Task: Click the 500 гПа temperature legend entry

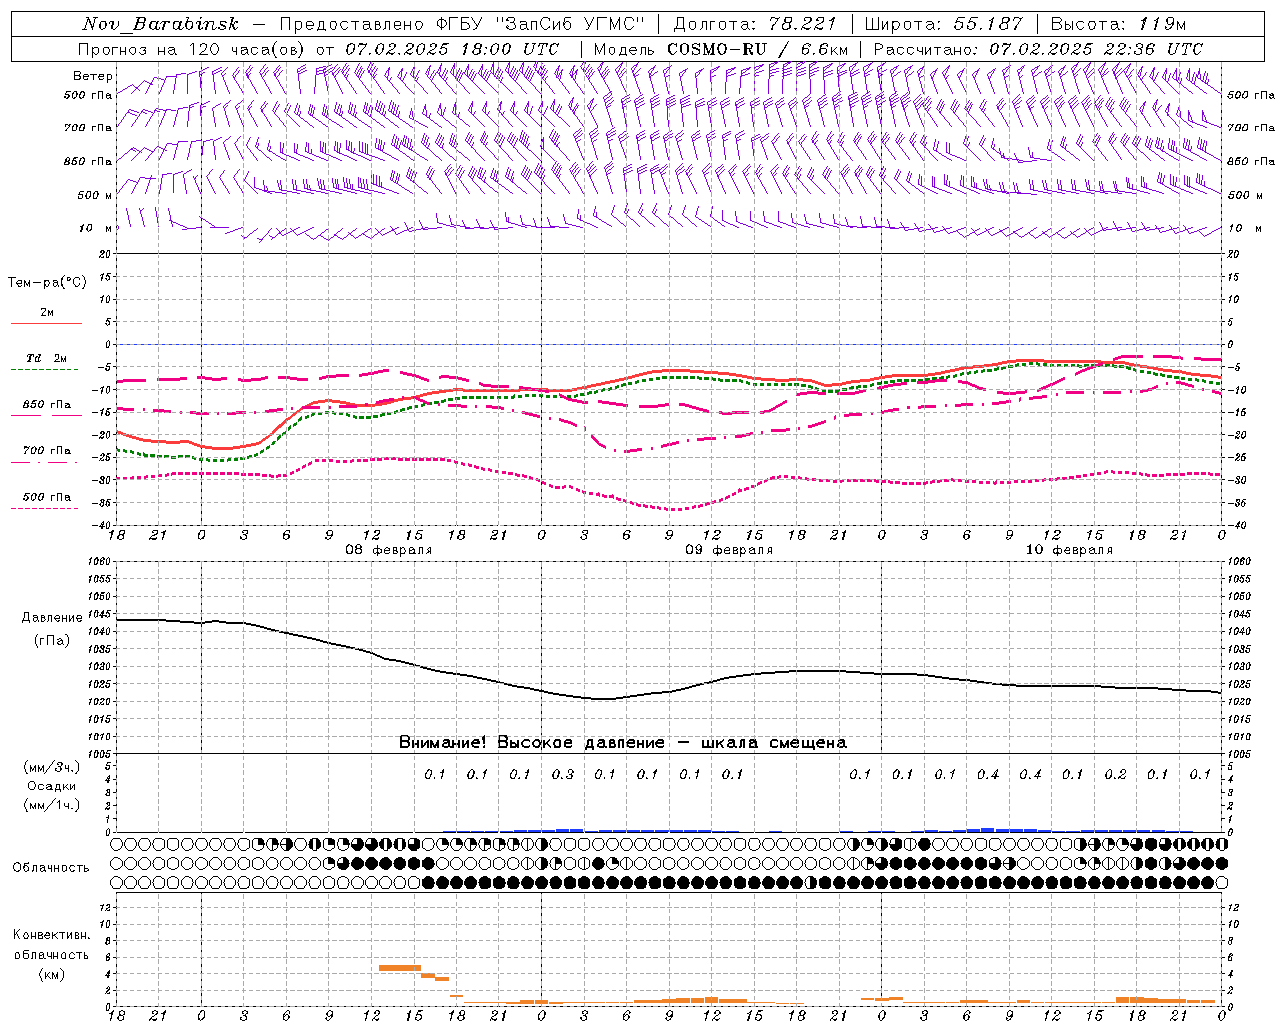Action: tap(47, 497)
